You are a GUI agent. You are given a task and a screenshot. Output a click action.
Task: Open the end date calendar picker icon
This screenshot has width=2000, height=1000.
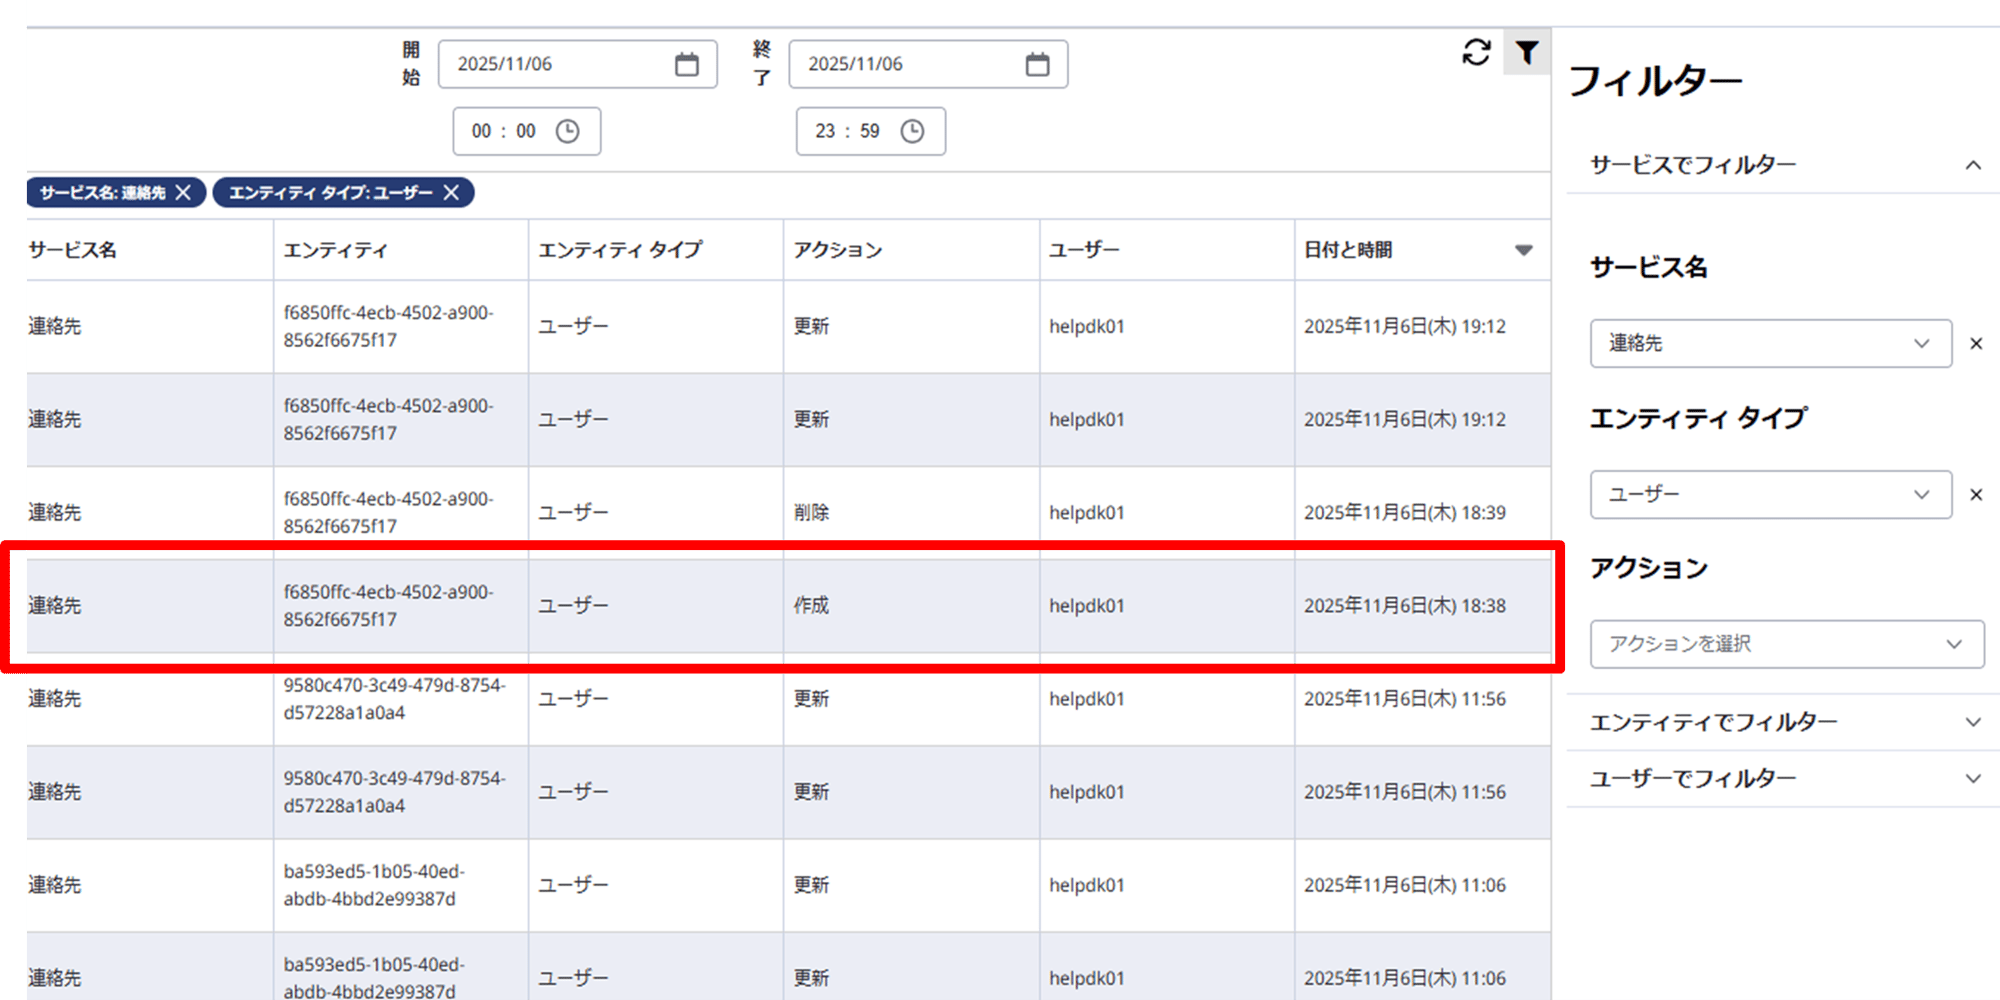pyautogui.click(x=1037, y=64)
